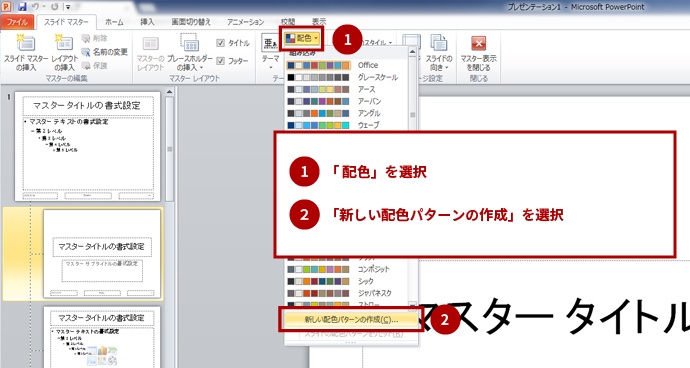Switch to the 校閲 tab
690x368 pixels.
click(x=288, y=22)
